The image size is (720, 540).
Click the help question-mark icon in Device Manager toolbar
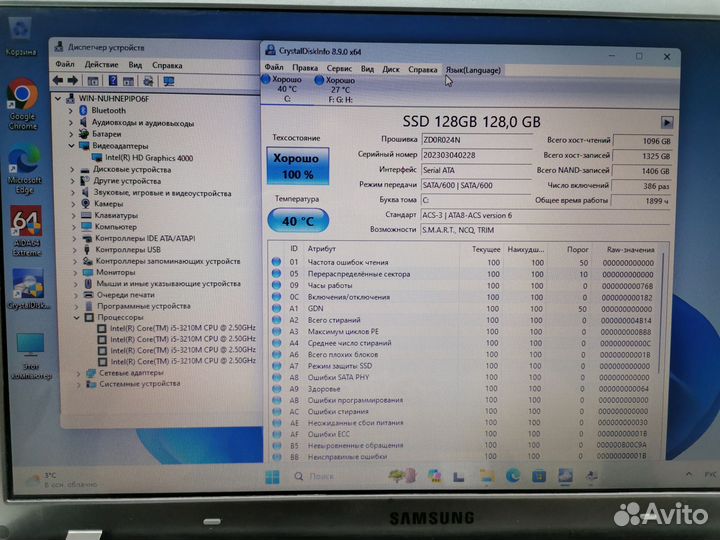coord(112,81)
